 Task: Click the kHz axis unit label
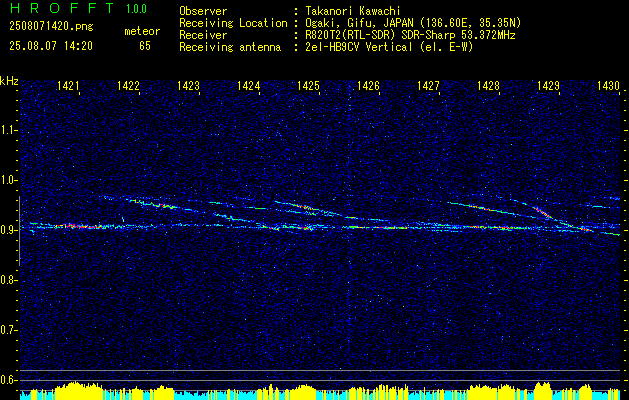pyautogui.click(x=9, y=81)
